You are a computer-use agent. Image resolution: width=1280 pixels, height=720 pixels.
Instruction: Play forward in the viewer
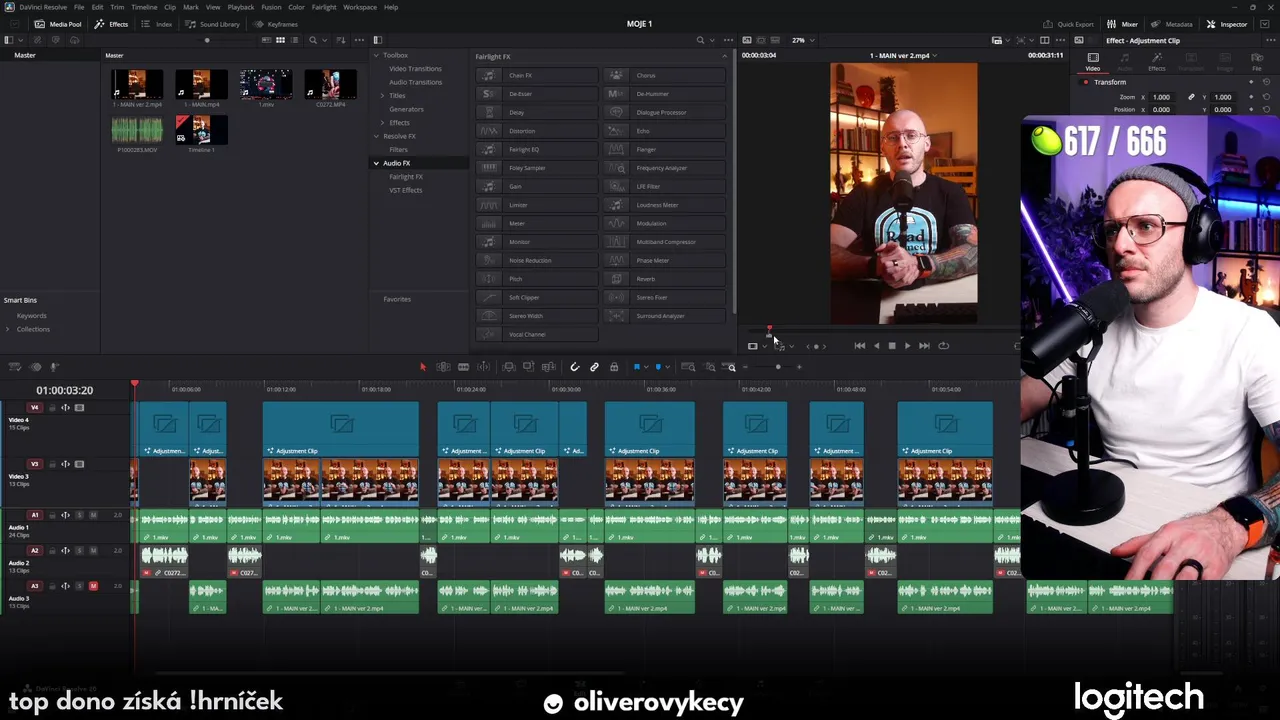(x=907, y=346)
